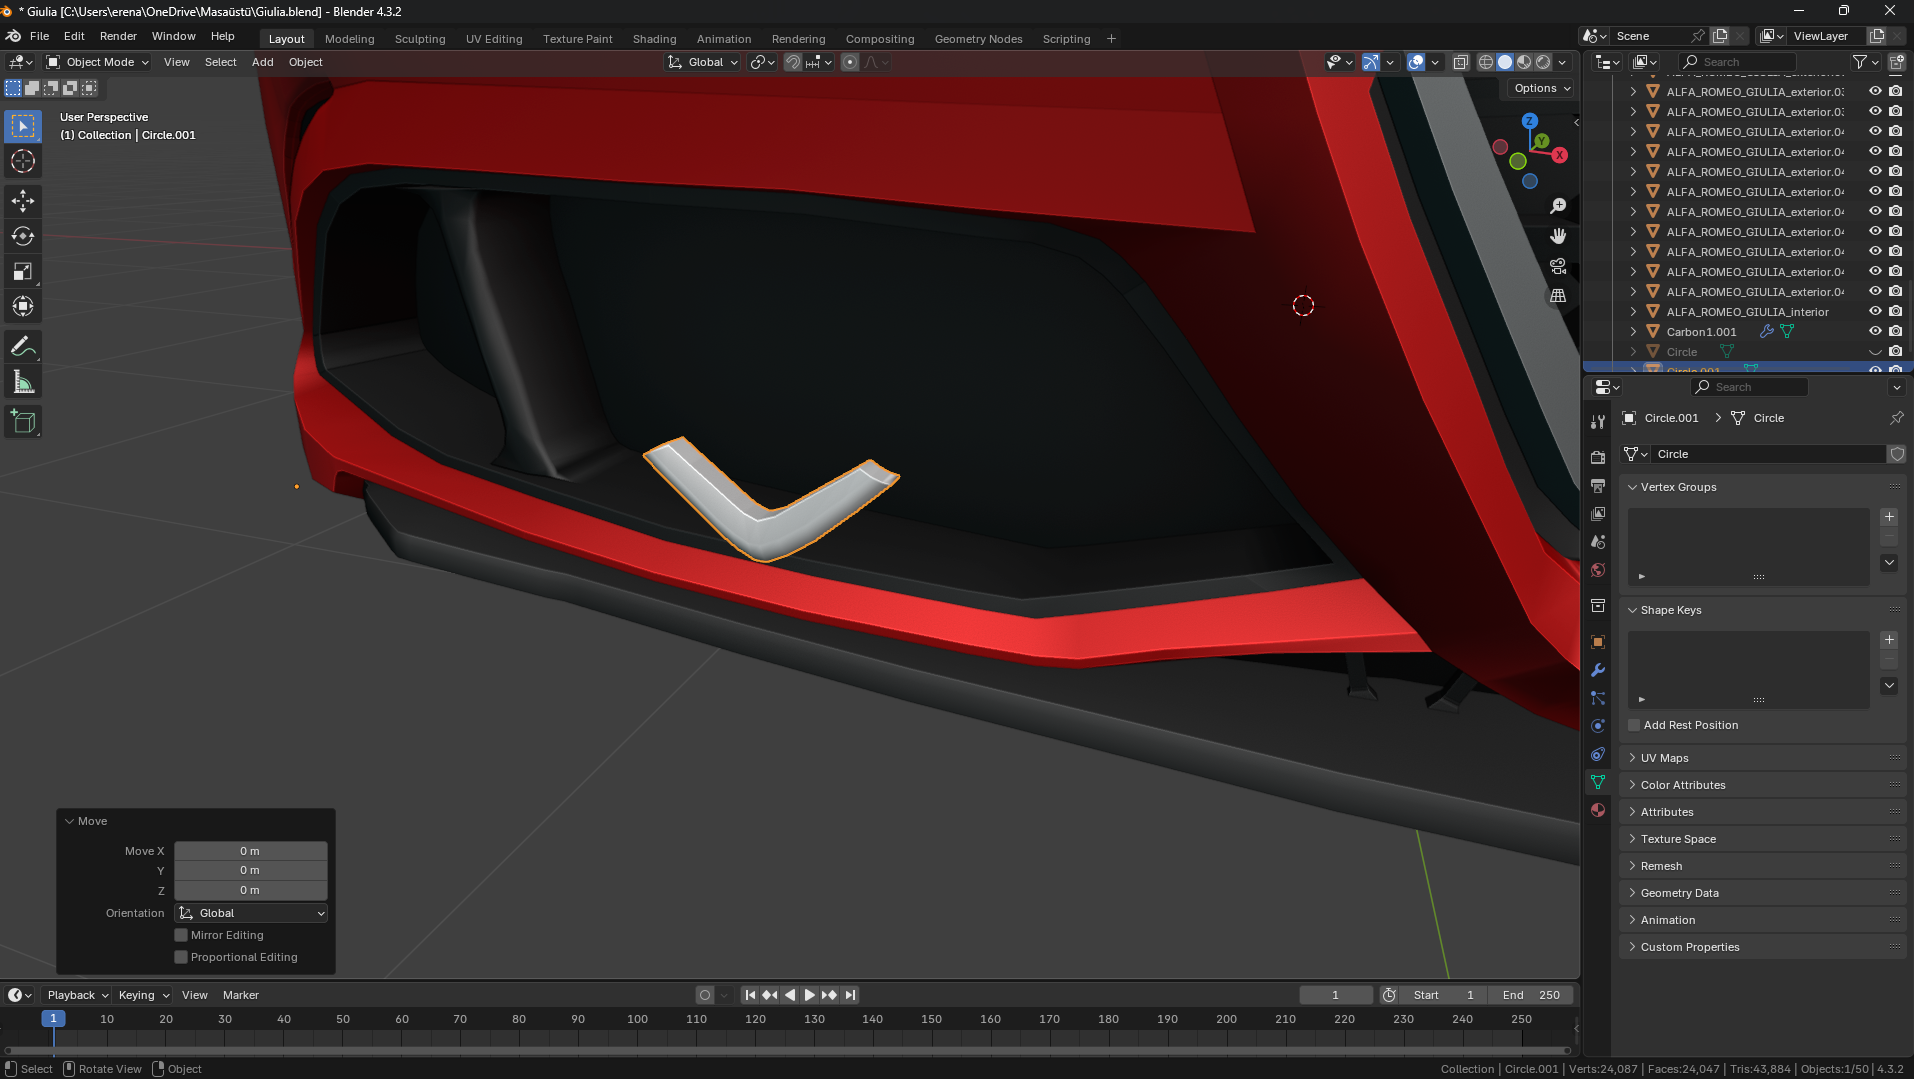
Task: Click the viewport zoom magnifier icon
Action: 1558,206
